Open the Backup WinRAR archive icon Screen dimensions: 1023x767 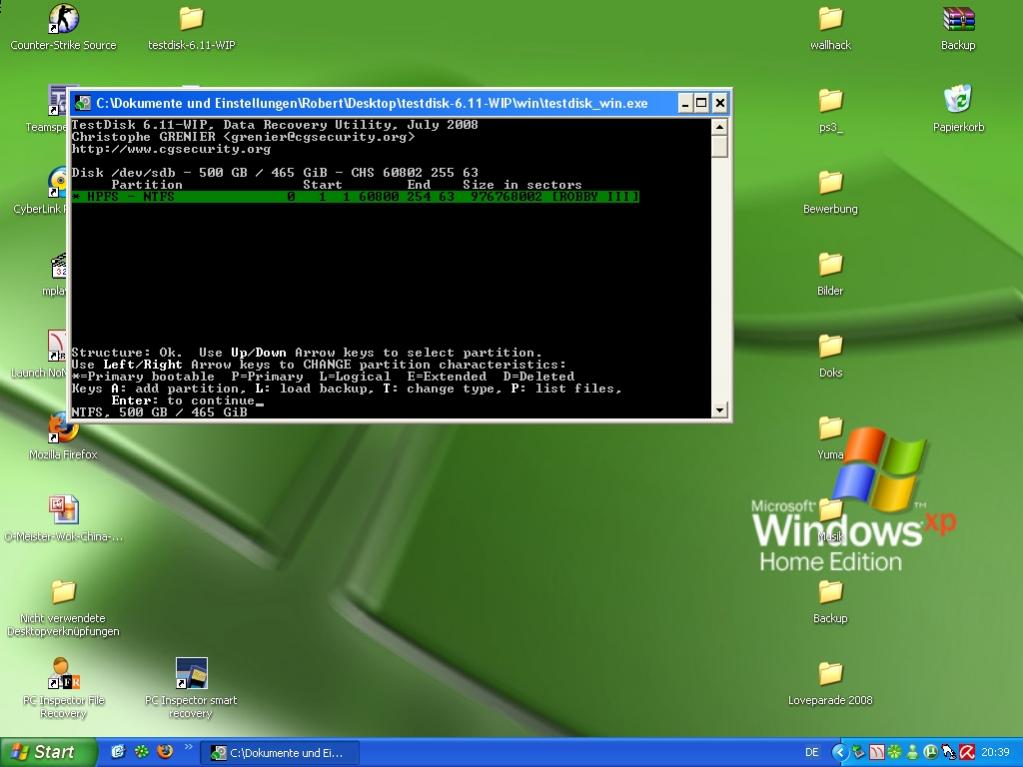(x=958, y=27)
